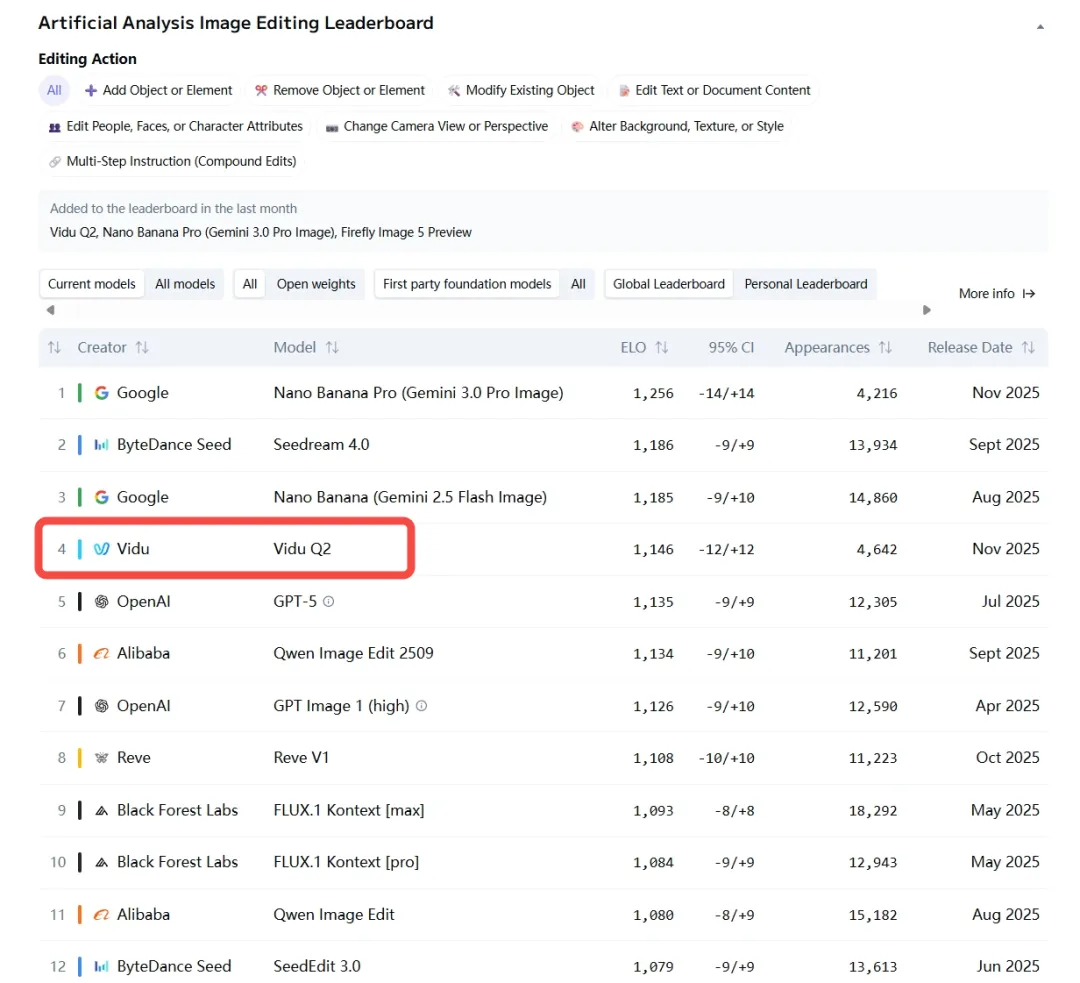Screen dimensions: 1080x983
Task: Choose Multi-Step Instruction (Compound Edits) filter
Action: tap(172, 161)
